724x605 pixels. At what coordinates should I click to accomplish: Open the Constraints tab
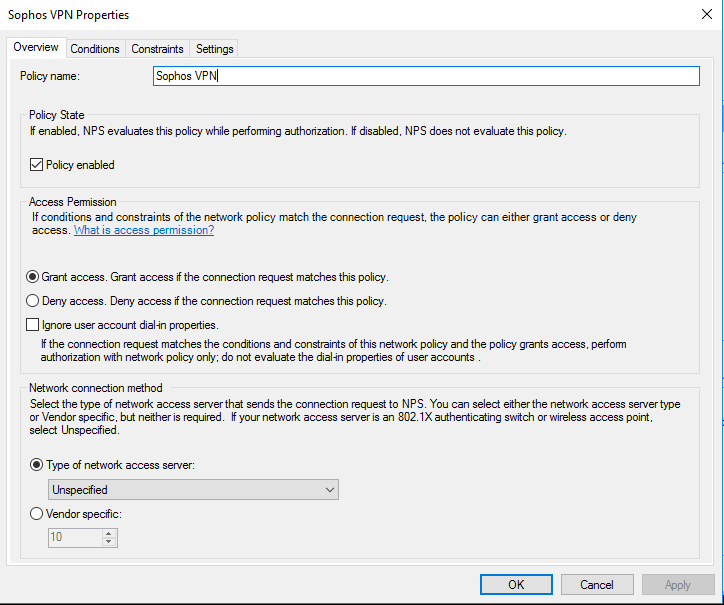point(157,49)
